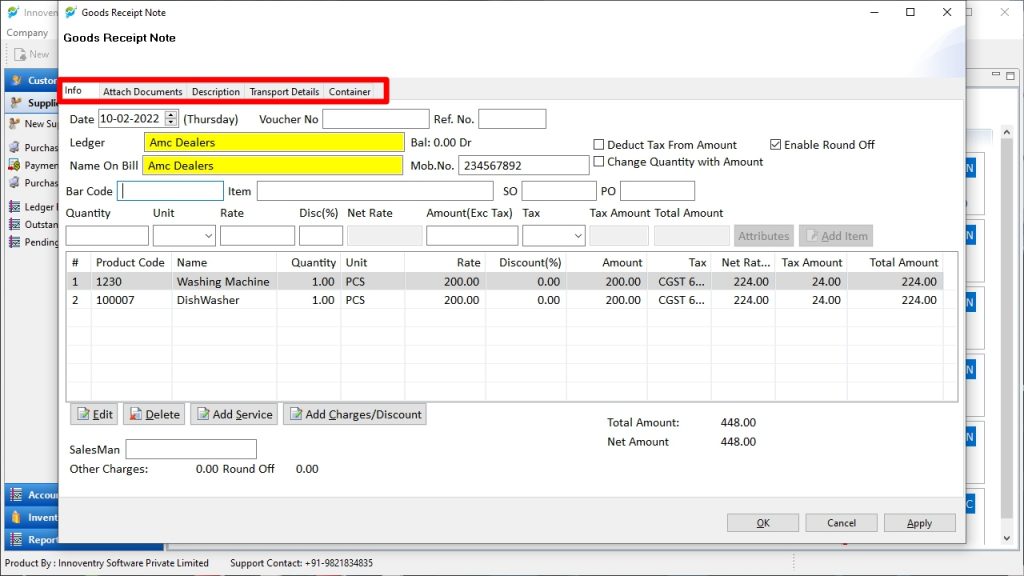Click the SalesMan input field
The image size is (1024, 576).
pos(191,449)
